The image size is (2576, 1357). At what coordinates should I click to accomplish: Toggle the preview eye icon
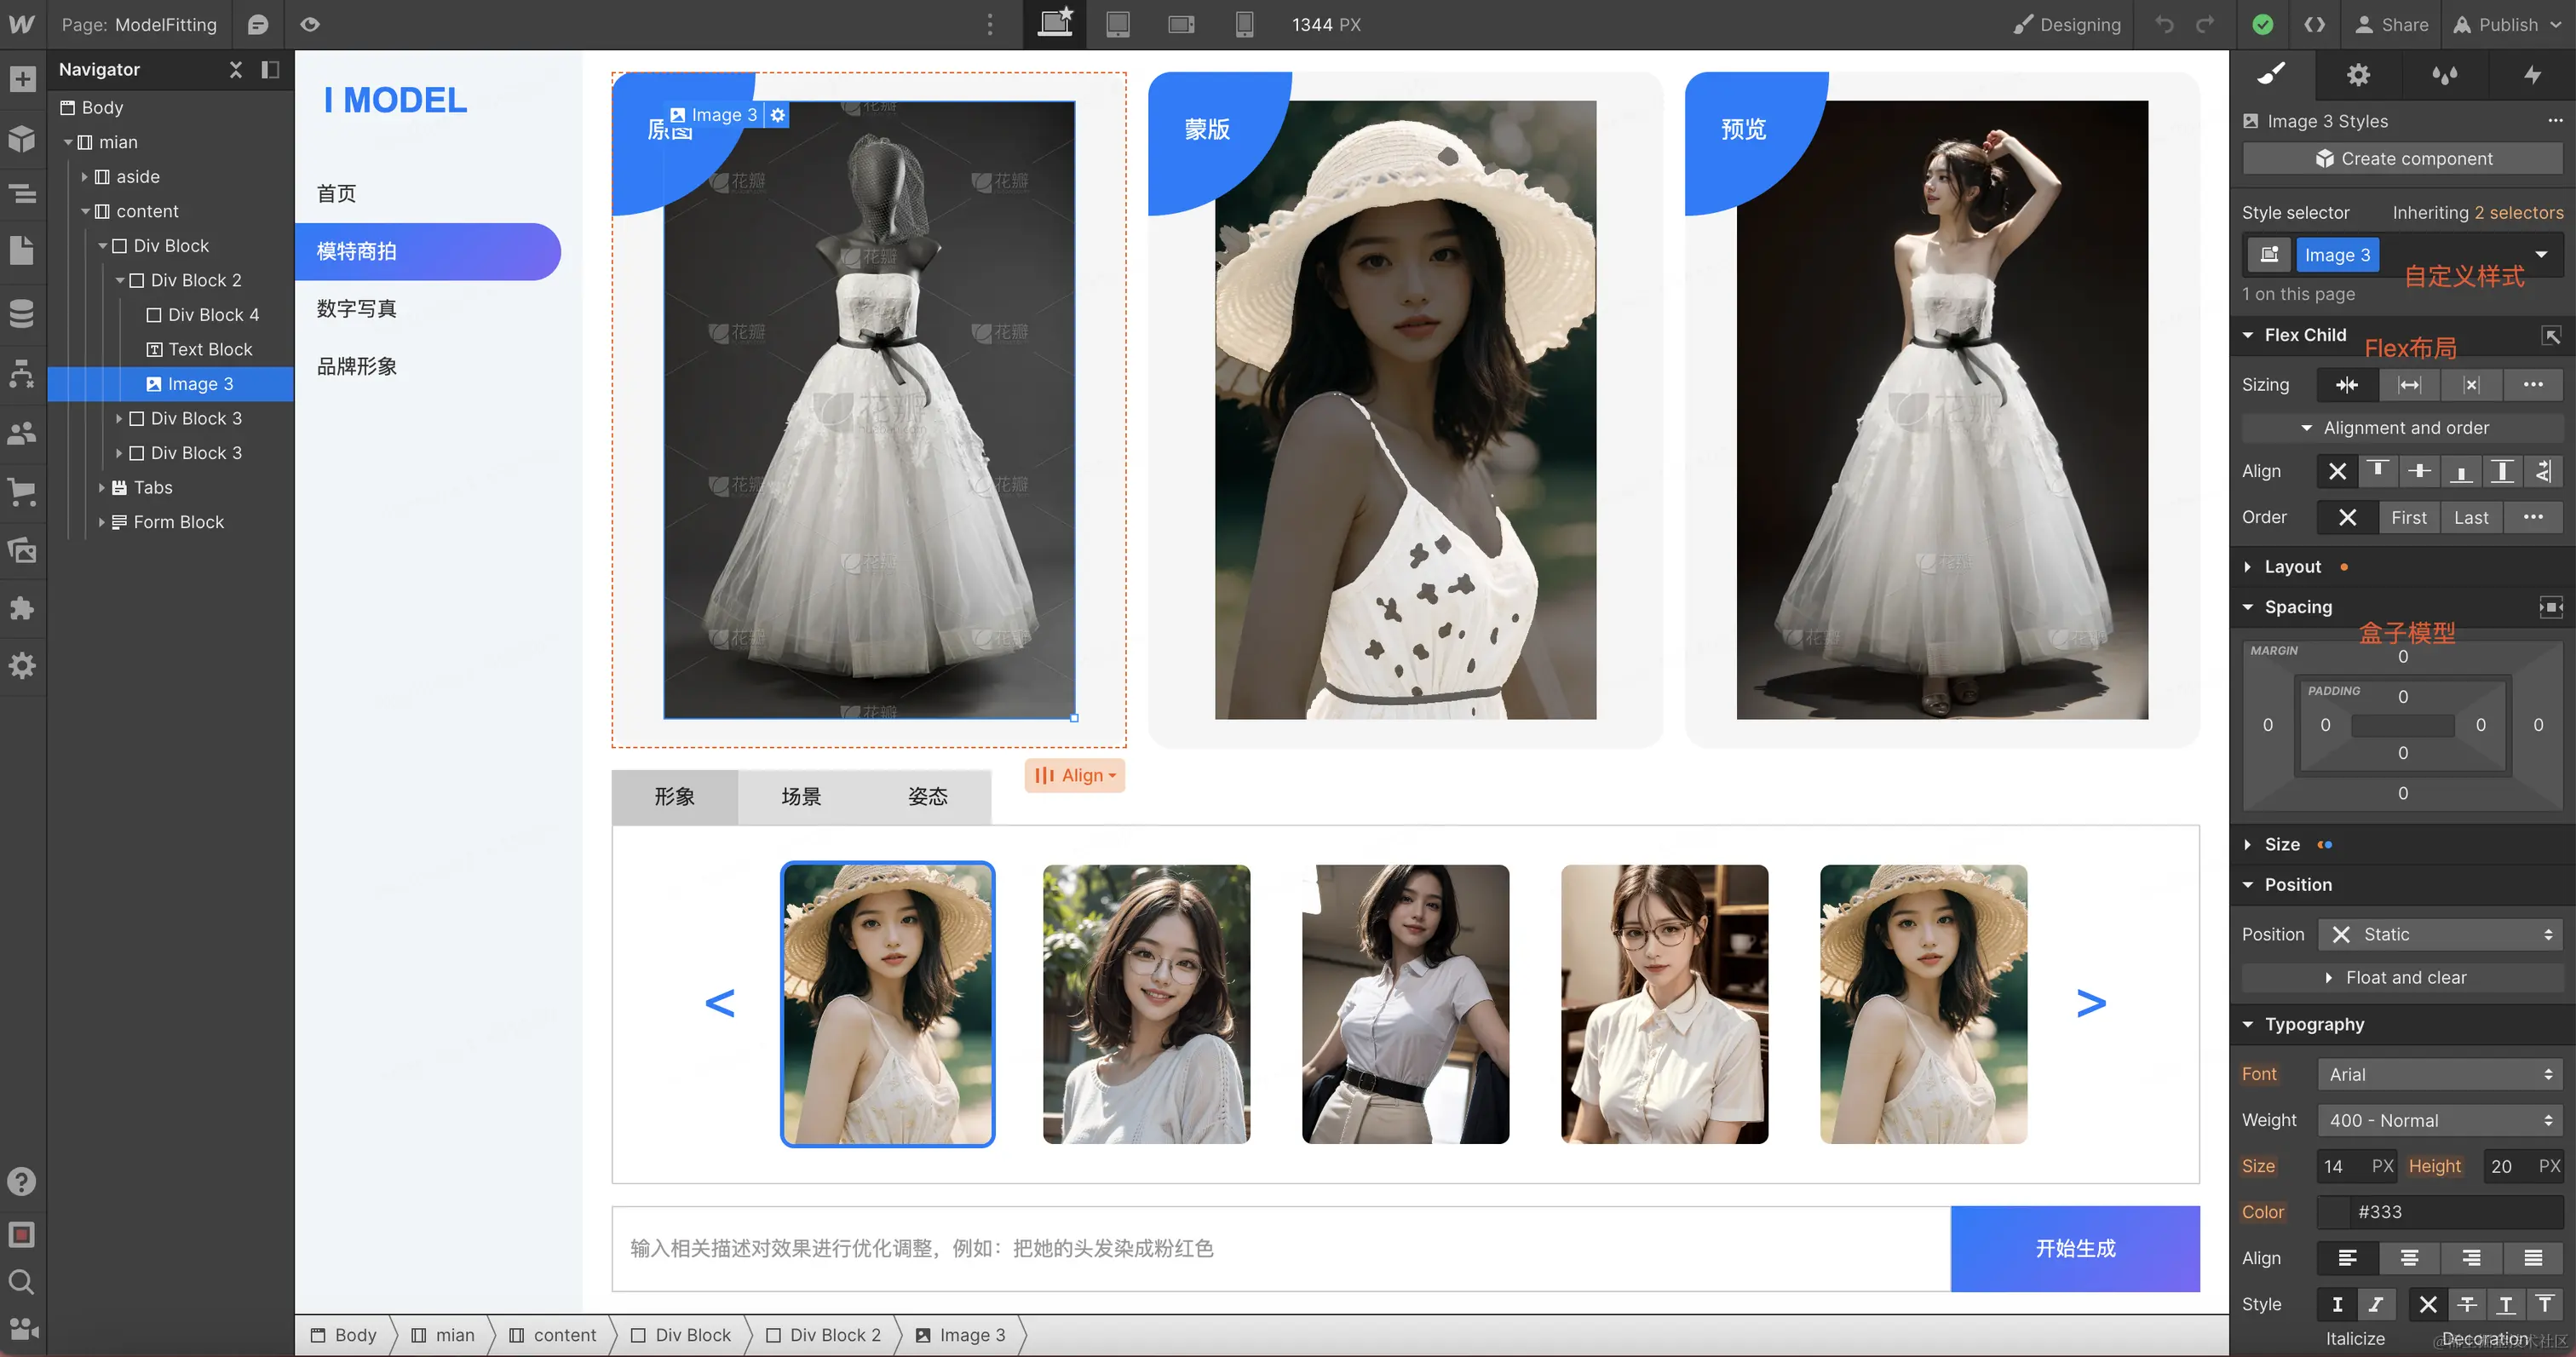310,25
